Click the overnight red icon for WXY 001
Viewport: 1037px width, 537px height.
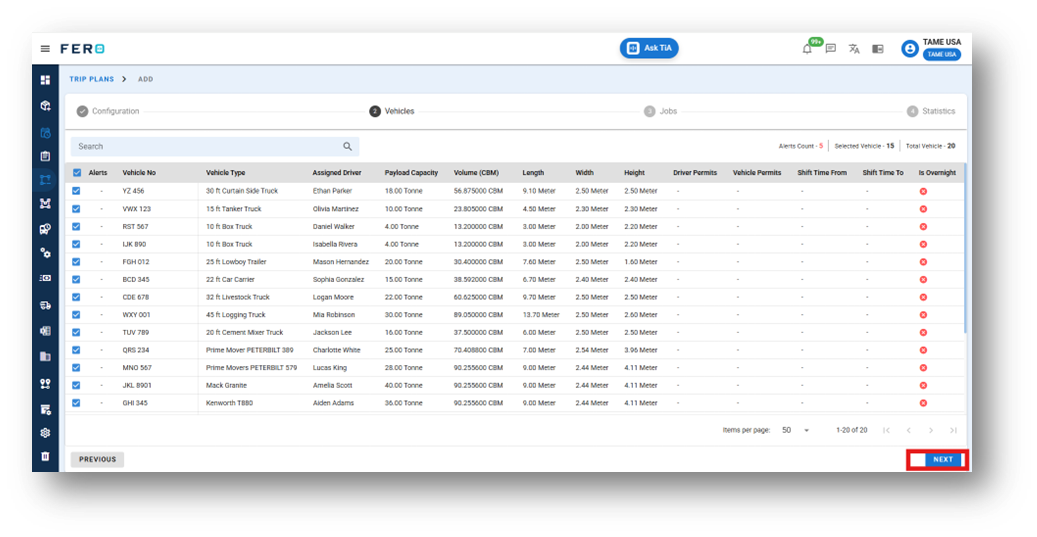point(923,315)
